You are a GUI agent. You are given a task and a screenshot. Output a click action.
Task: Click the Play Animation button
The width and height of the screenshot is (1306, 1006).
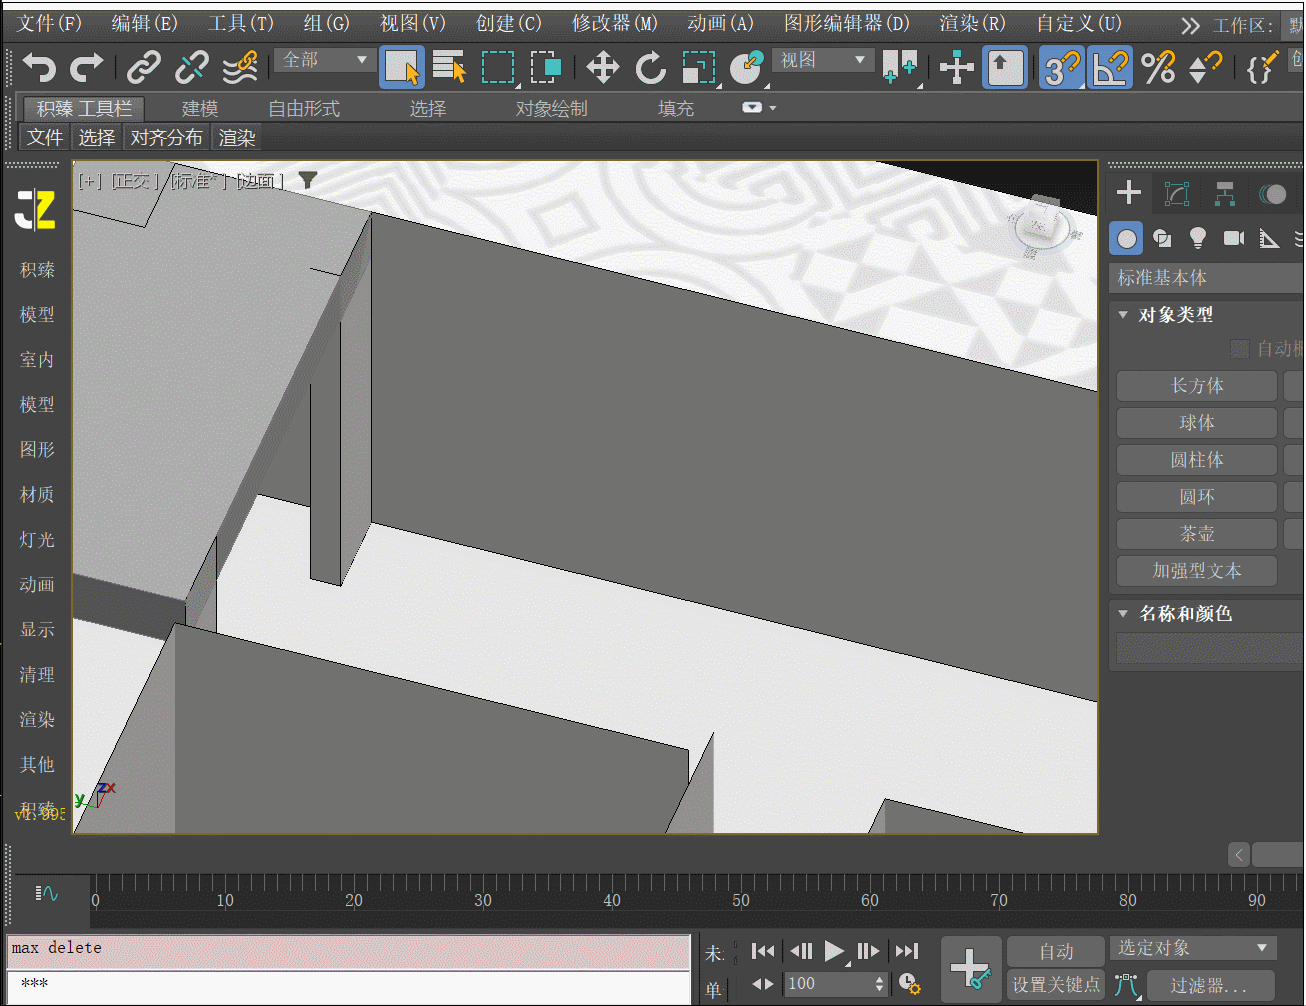click(834, 952)
